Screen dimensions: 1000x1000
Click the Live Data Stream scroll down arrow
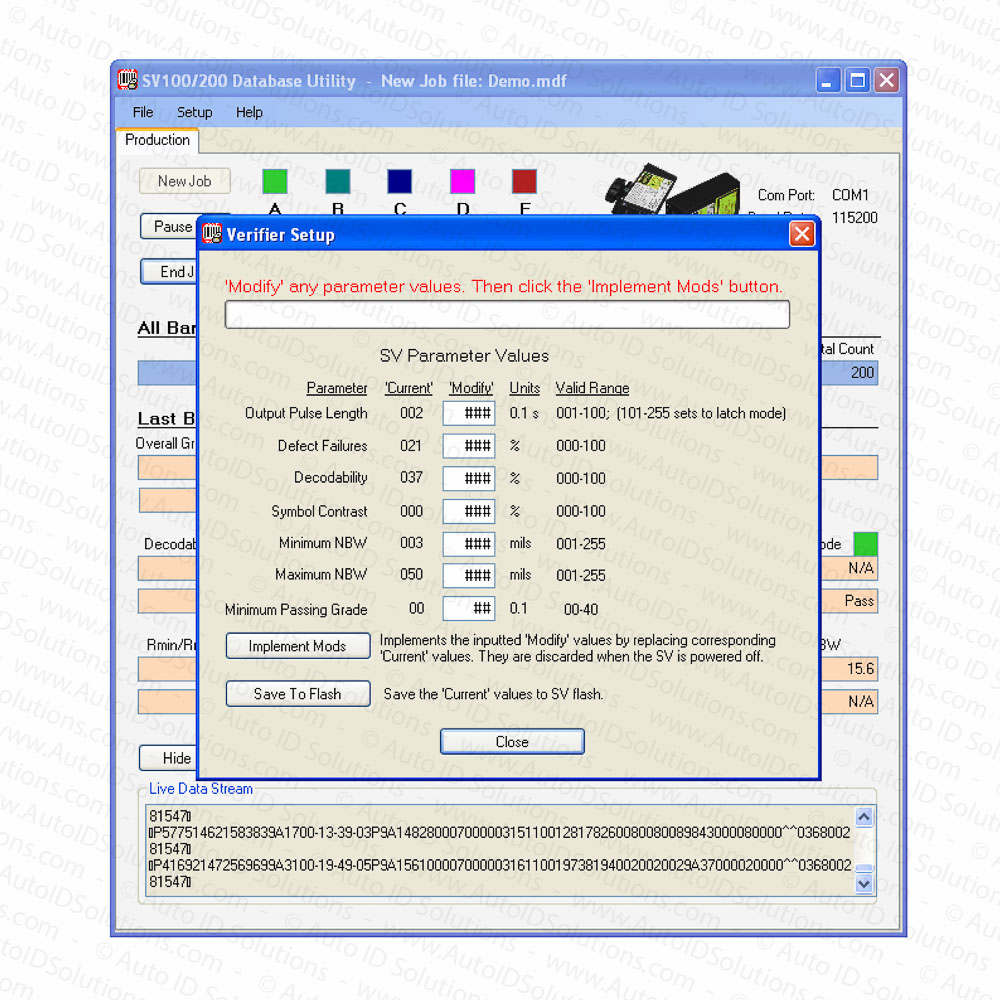coord(864,883)
